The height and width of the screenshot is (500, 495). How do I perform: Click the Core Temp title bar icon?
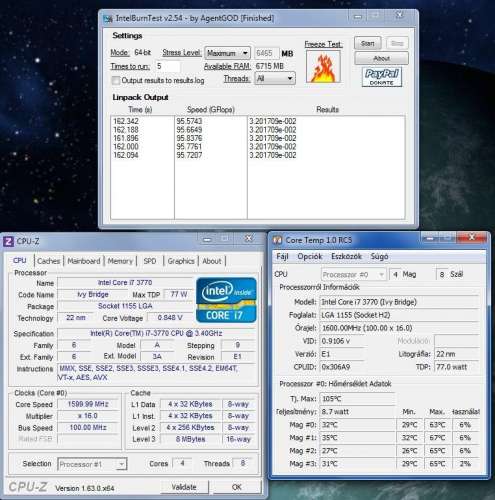pos(278,240)
